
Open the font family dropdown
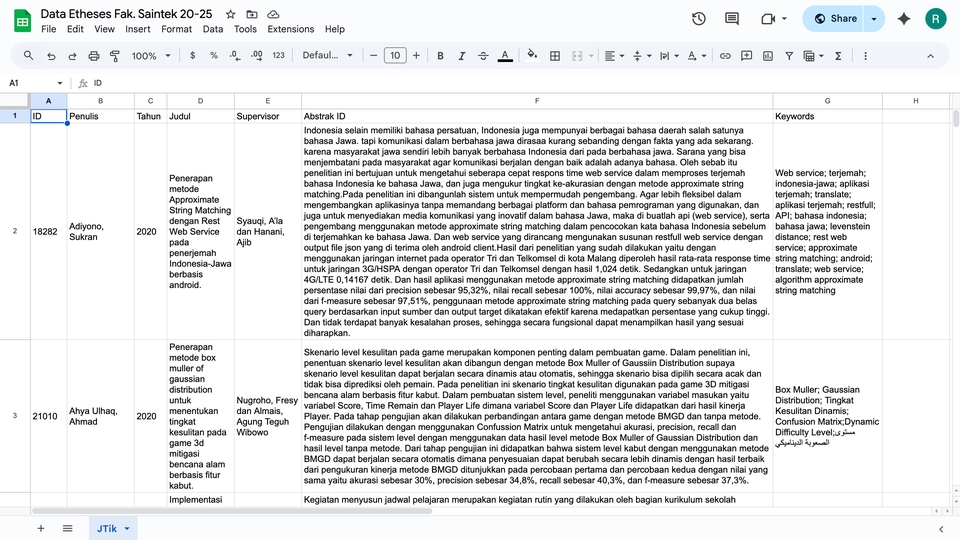tap(328, 56)
